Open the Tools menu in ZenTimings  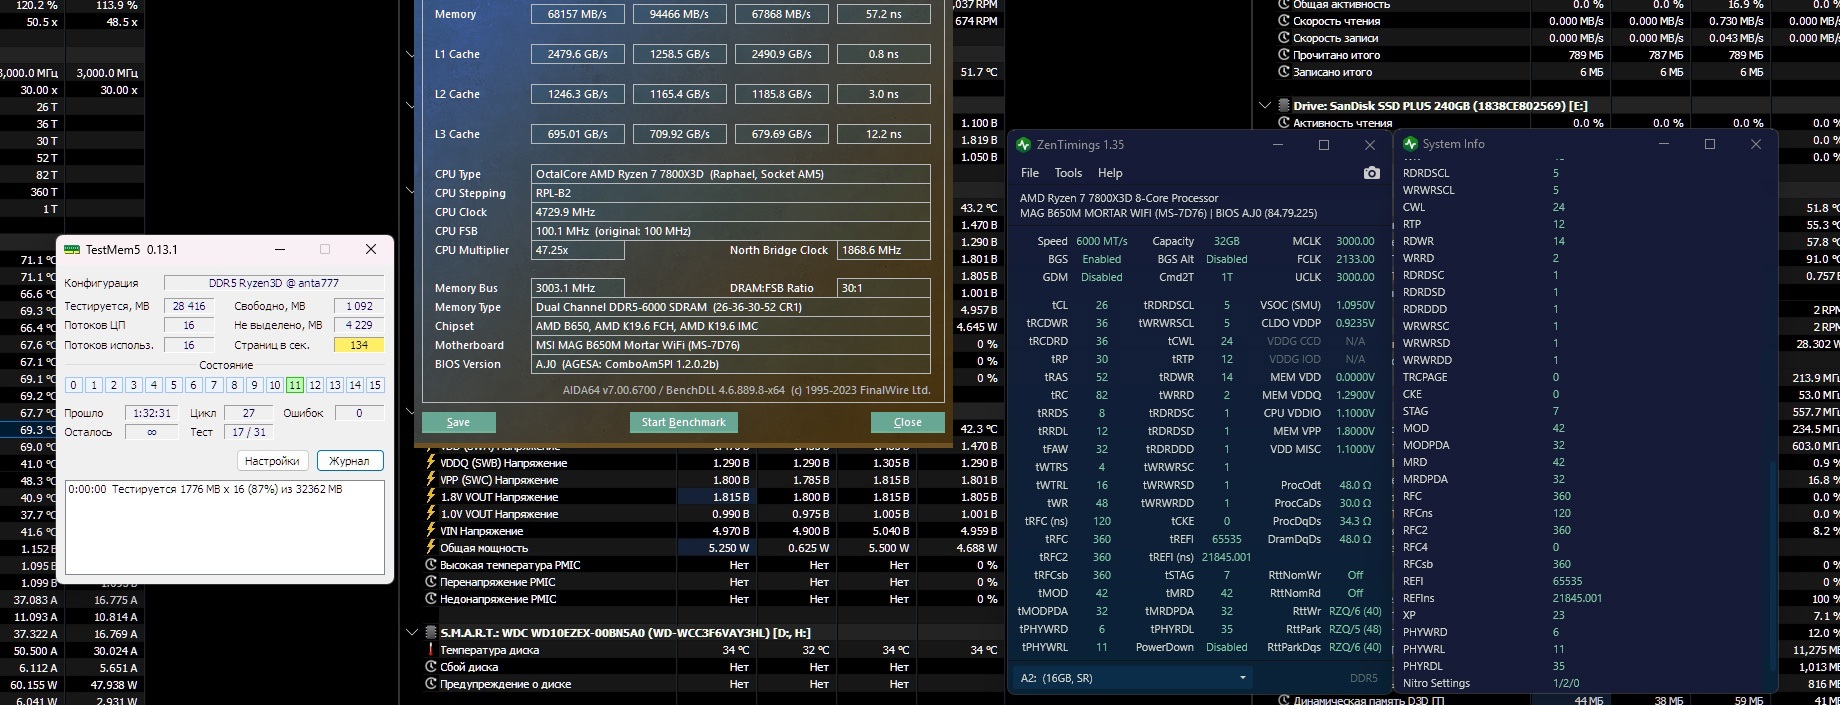click(x=1068, y=173)
